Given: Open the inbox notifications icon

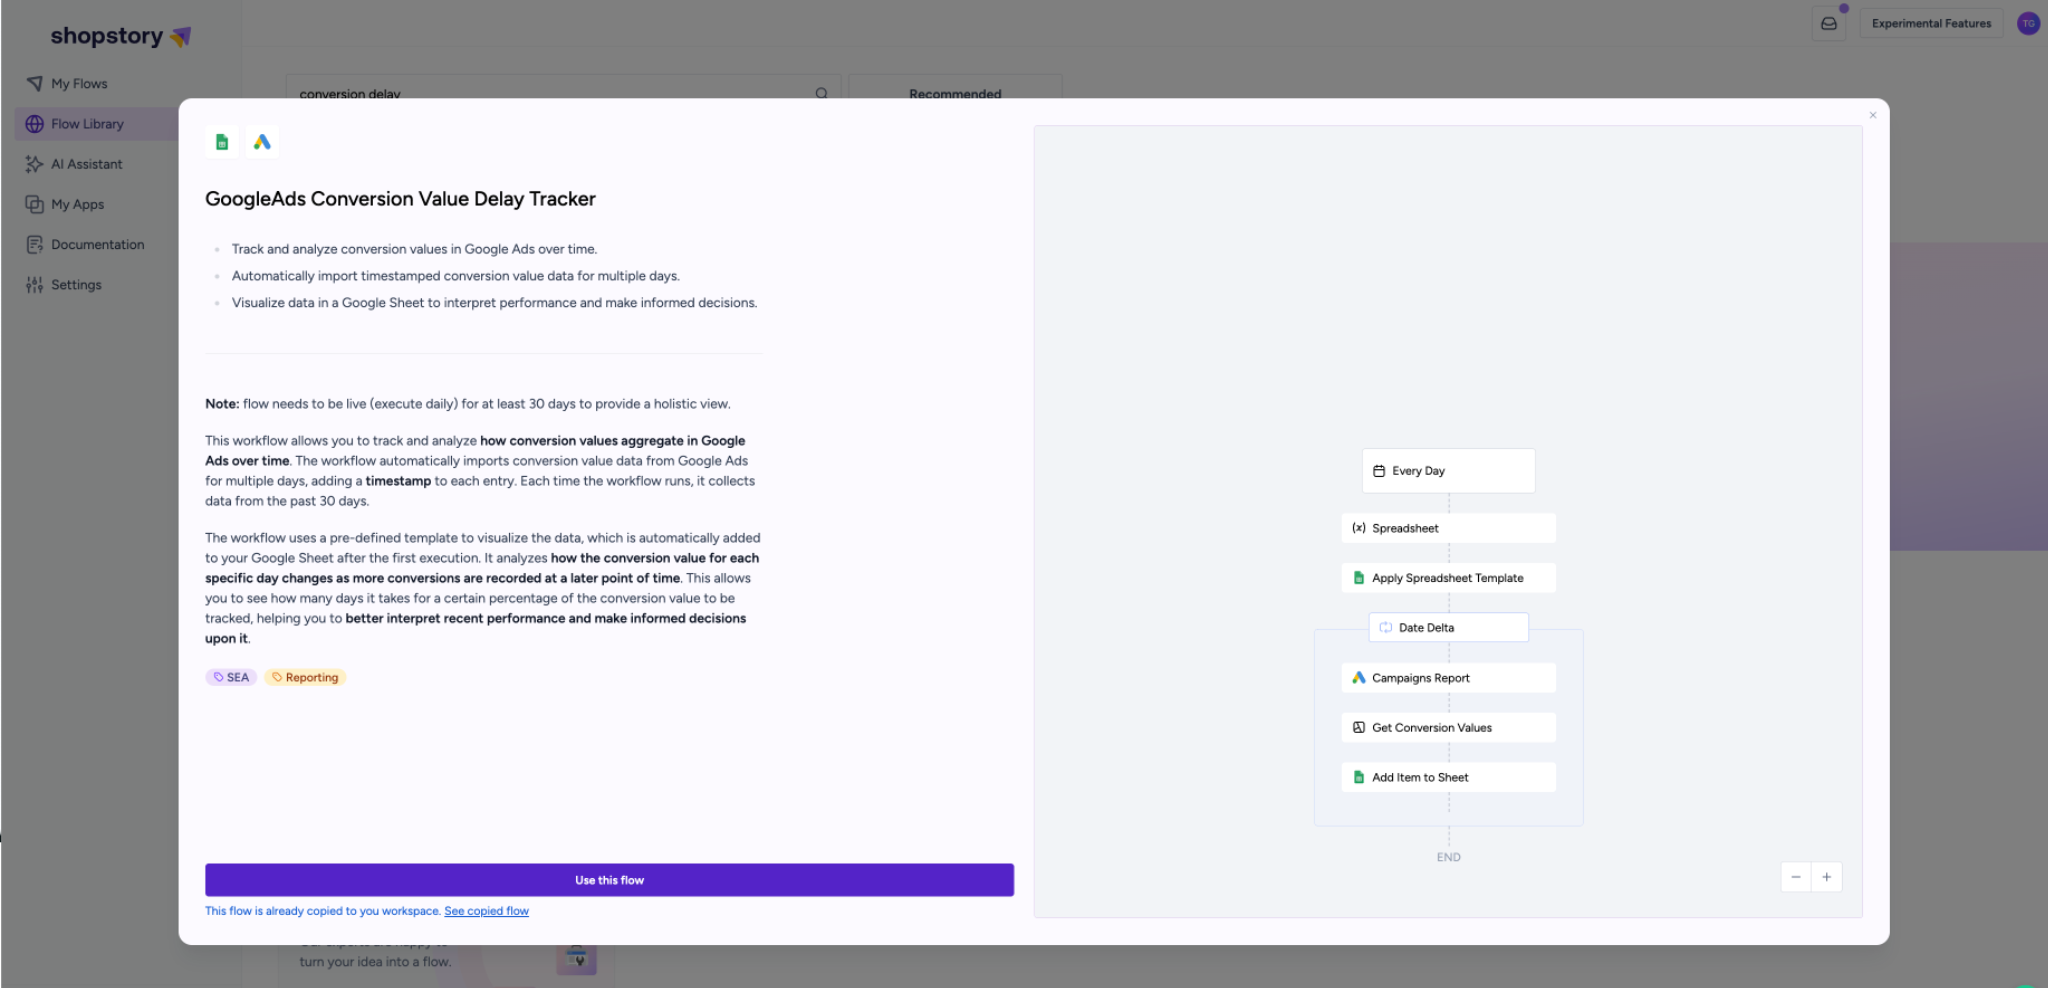Looking at the screenshot, I should pyautogui.click(x=1829, y=23).
